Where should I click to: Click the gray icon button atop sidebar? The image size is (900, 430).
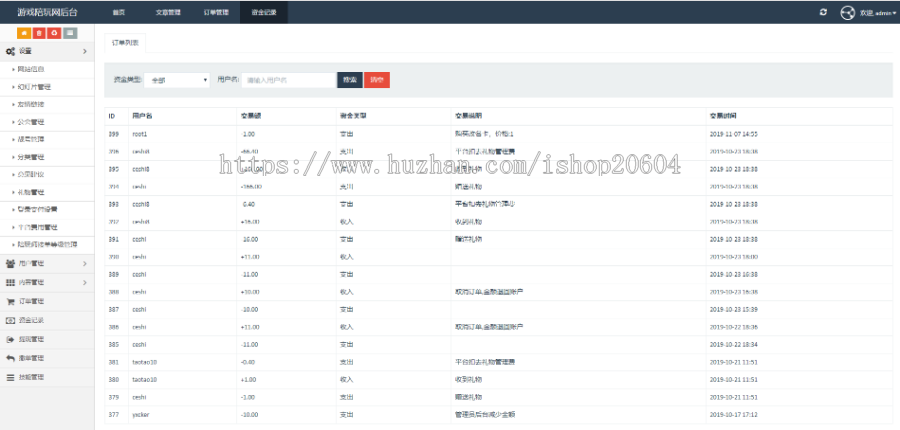(x=69, y=33)
